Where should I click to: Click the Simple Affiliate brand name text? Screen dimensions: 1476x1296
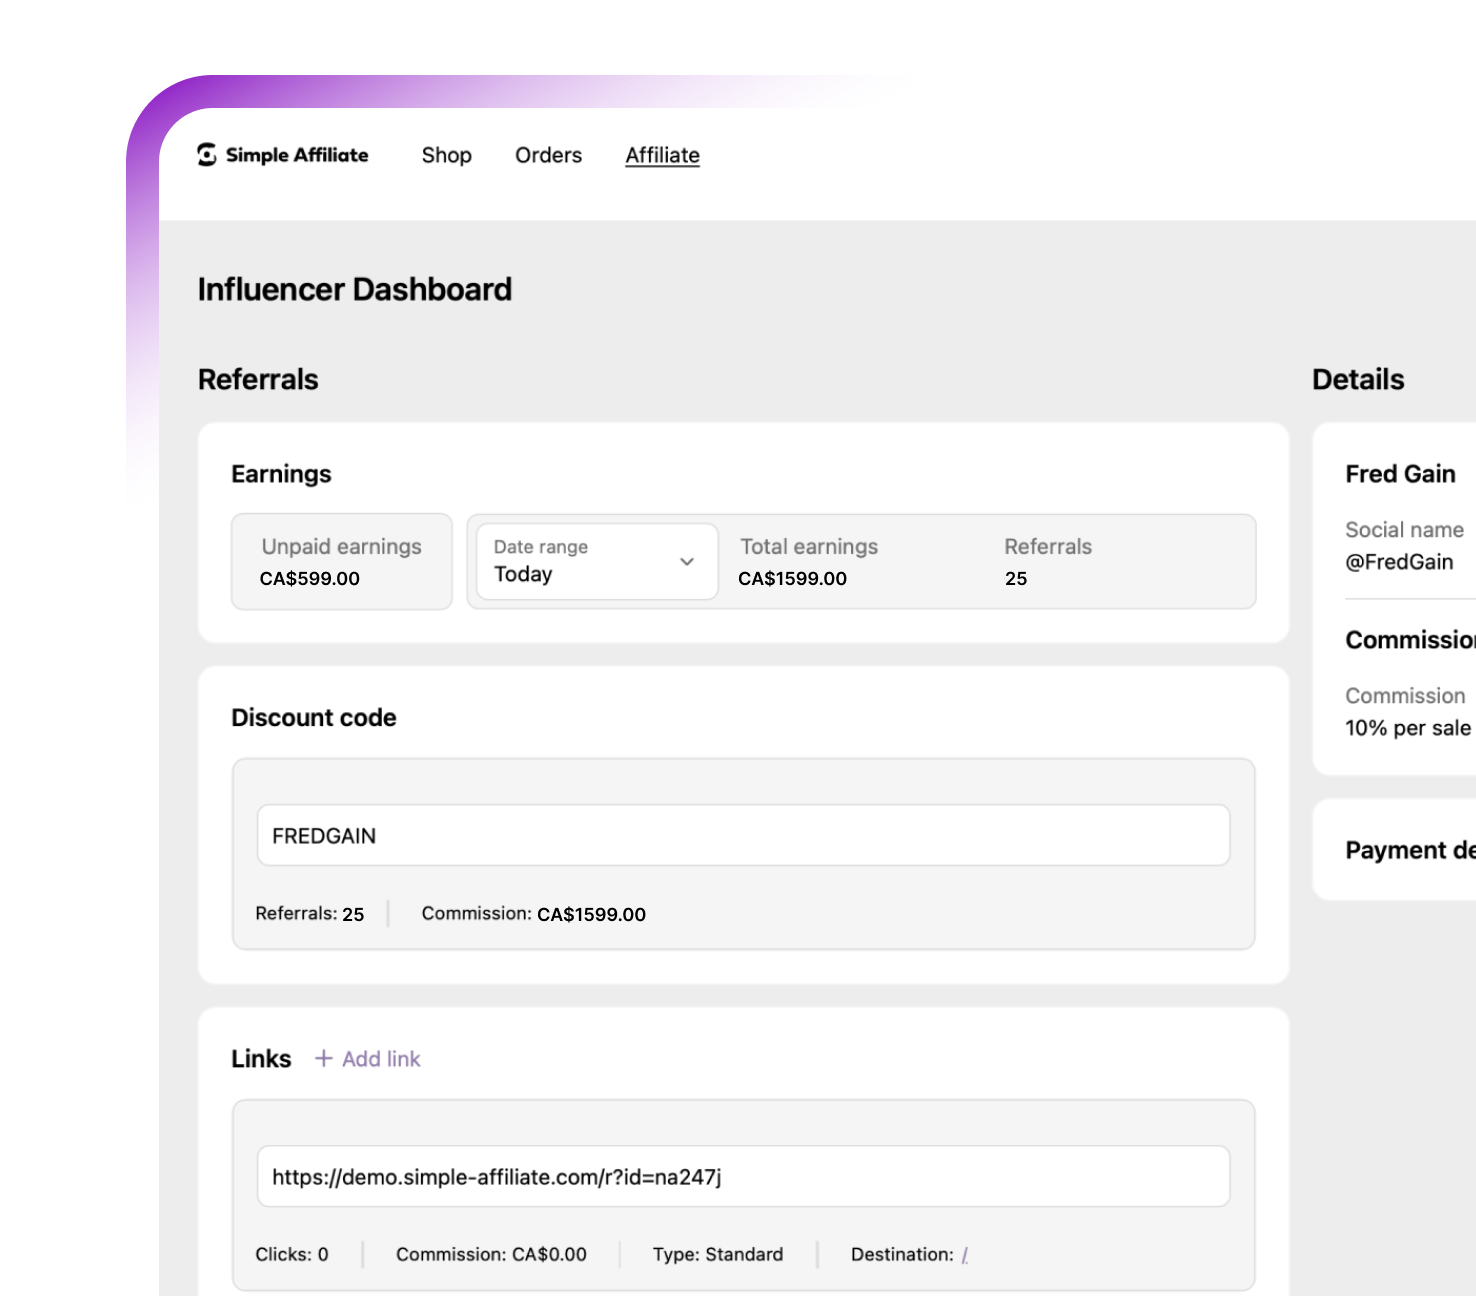297,155
